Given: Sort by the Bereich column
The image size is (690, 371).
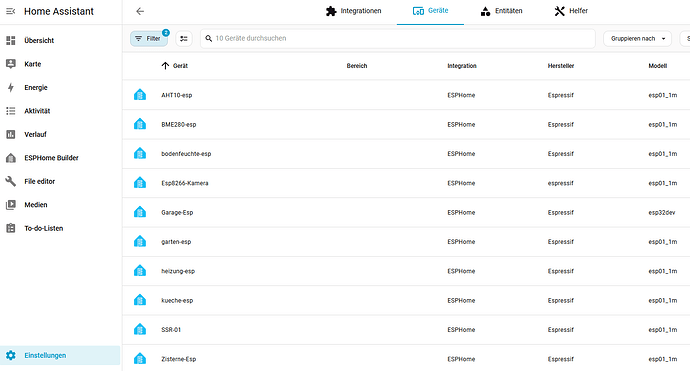Looking at the screenshot, I should [x=356, y=66].
